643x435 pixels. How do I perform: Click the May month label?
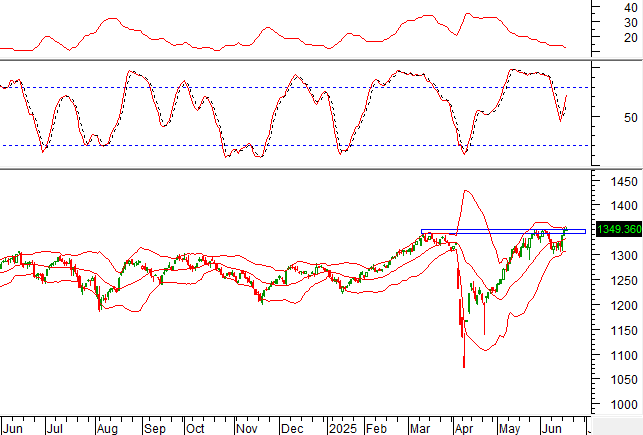[x=510, y=429]
